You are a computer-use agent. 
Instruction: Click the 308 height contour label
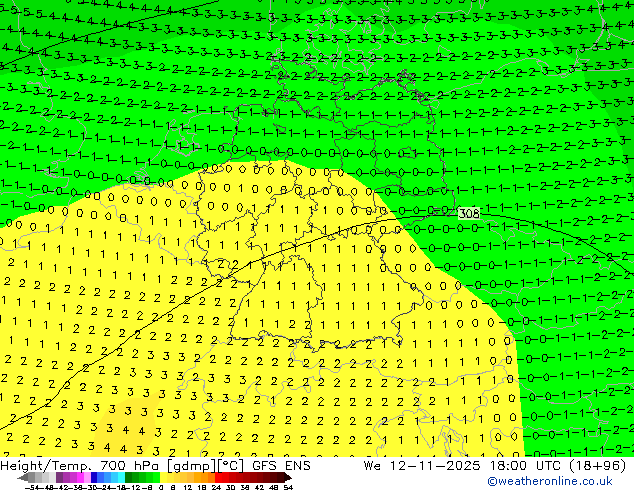coord(469,213)
